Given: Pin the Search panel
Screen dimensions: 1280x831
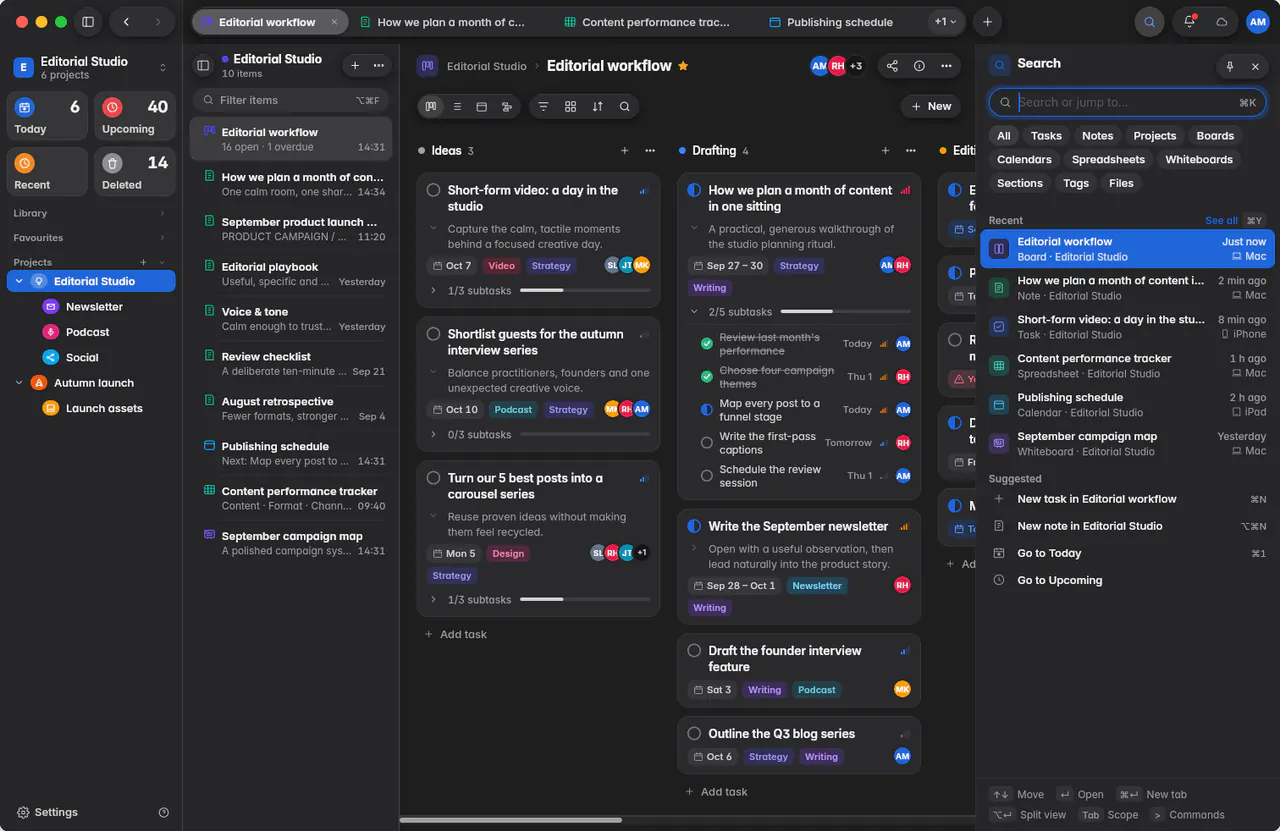Looking at the screenshot, I should pyautogui.click(x=1230, y=66).
